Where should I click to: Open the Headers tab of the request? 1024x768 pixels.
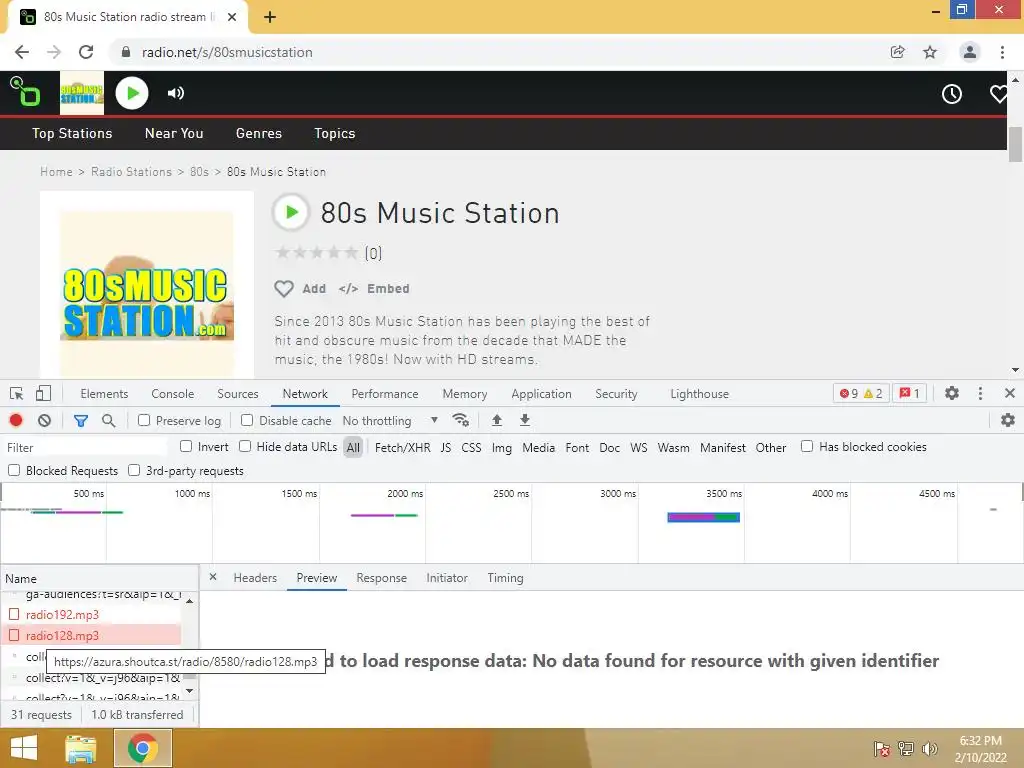[255, 578]
